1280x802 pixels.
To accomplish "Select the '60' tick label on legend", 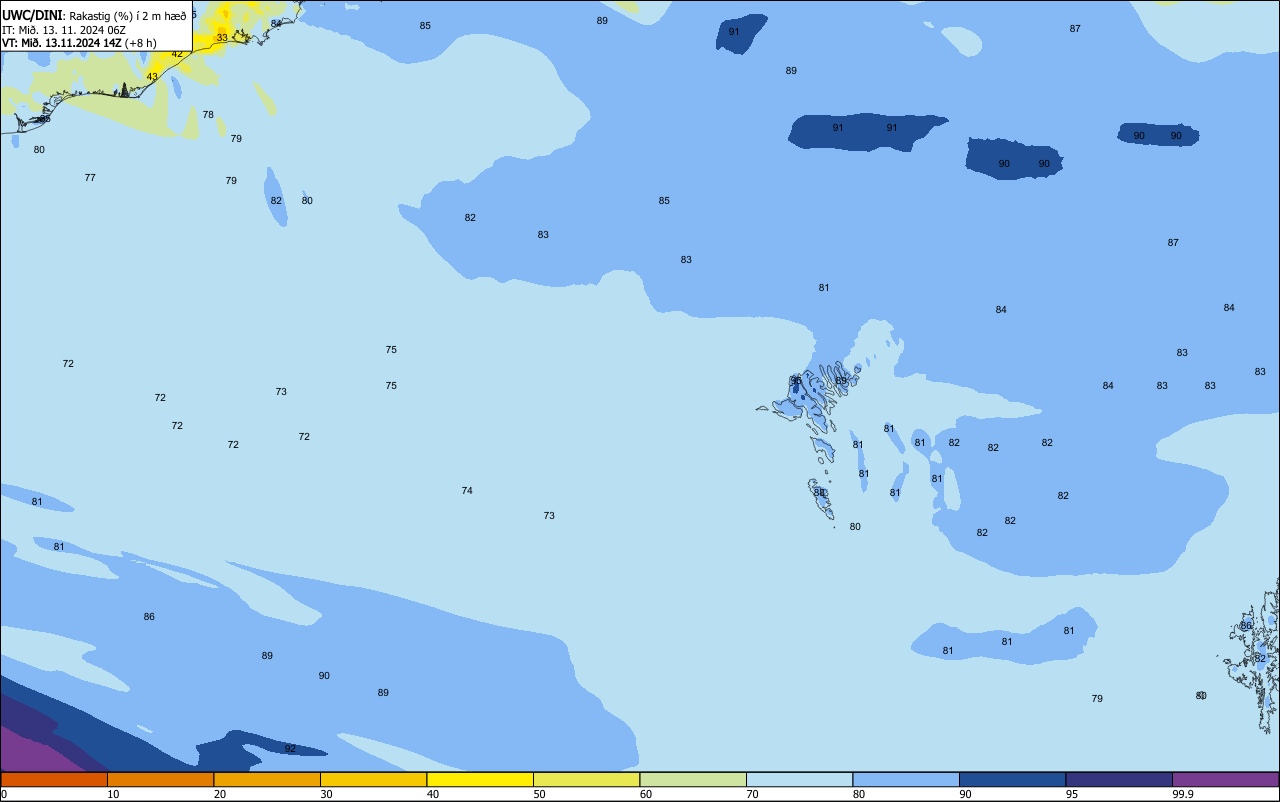I will tap(646, 794).
